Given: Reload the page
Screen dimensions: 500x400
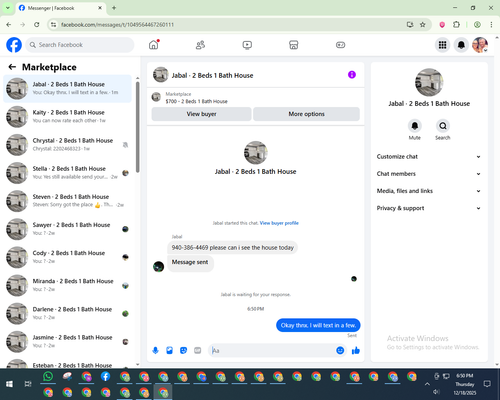Looking at the screenshot, I should 37,25.
